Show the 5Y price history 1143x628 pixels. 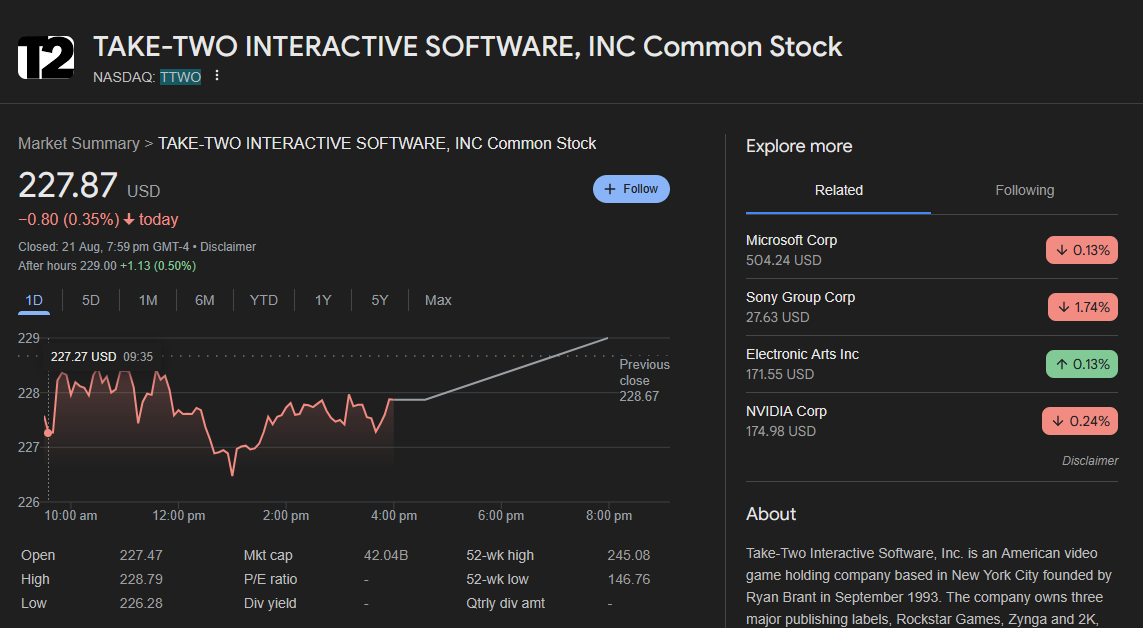(x=380, y=300)
